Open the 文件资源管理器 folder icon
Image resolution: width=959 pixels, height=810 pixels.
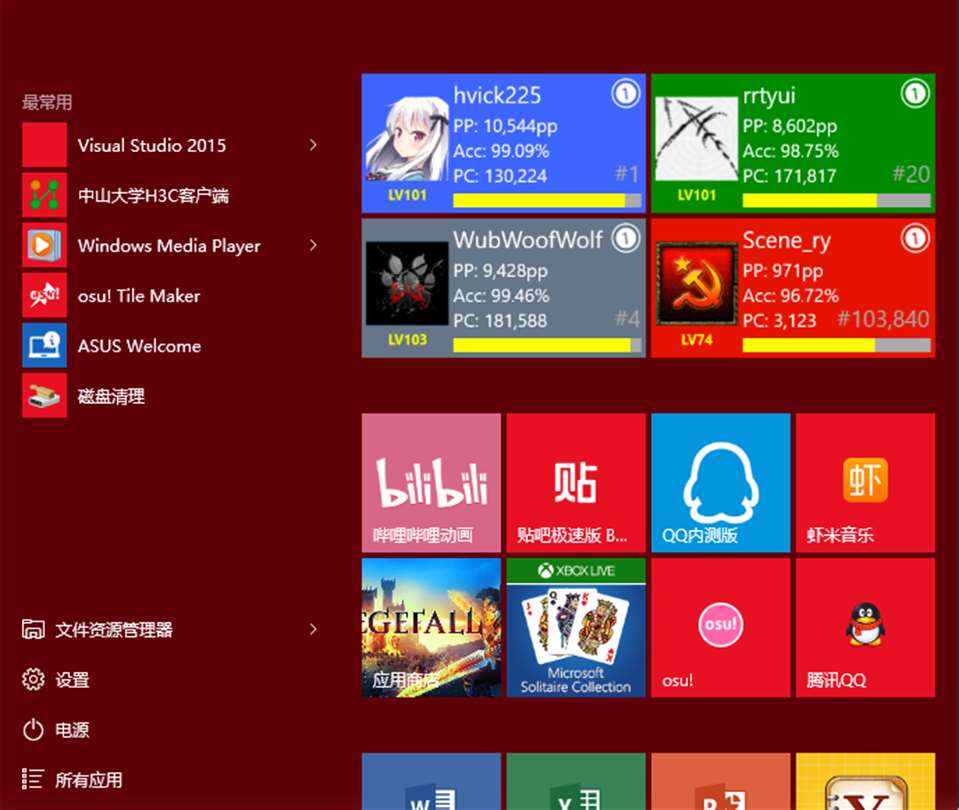click(33, 629)
